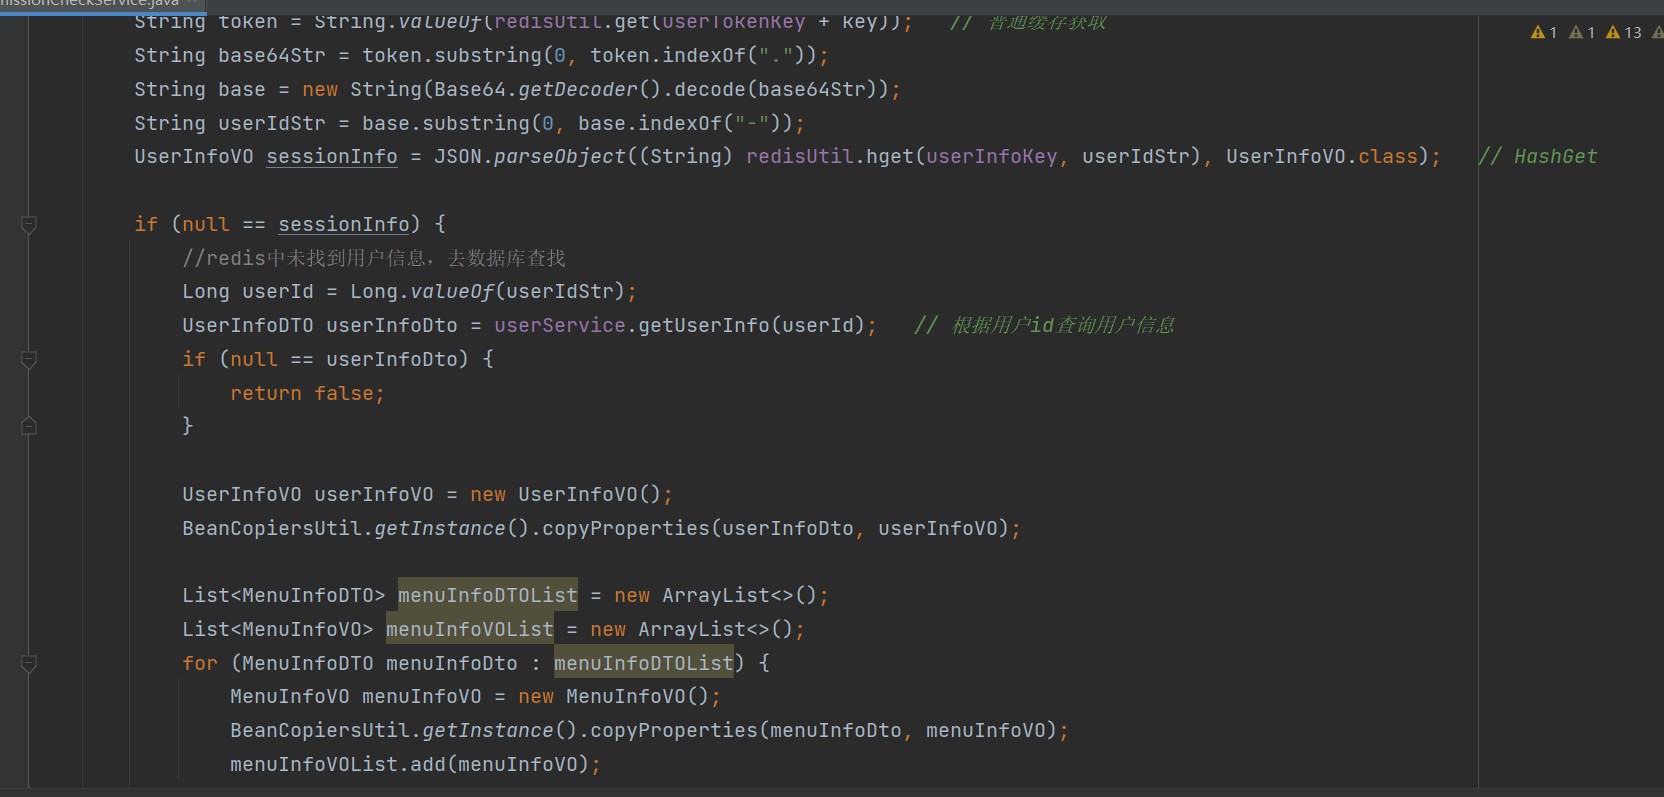Click 'valueOf' in the Long userId line
Screen dimensions: 1664x797
(x=452, y=292)
